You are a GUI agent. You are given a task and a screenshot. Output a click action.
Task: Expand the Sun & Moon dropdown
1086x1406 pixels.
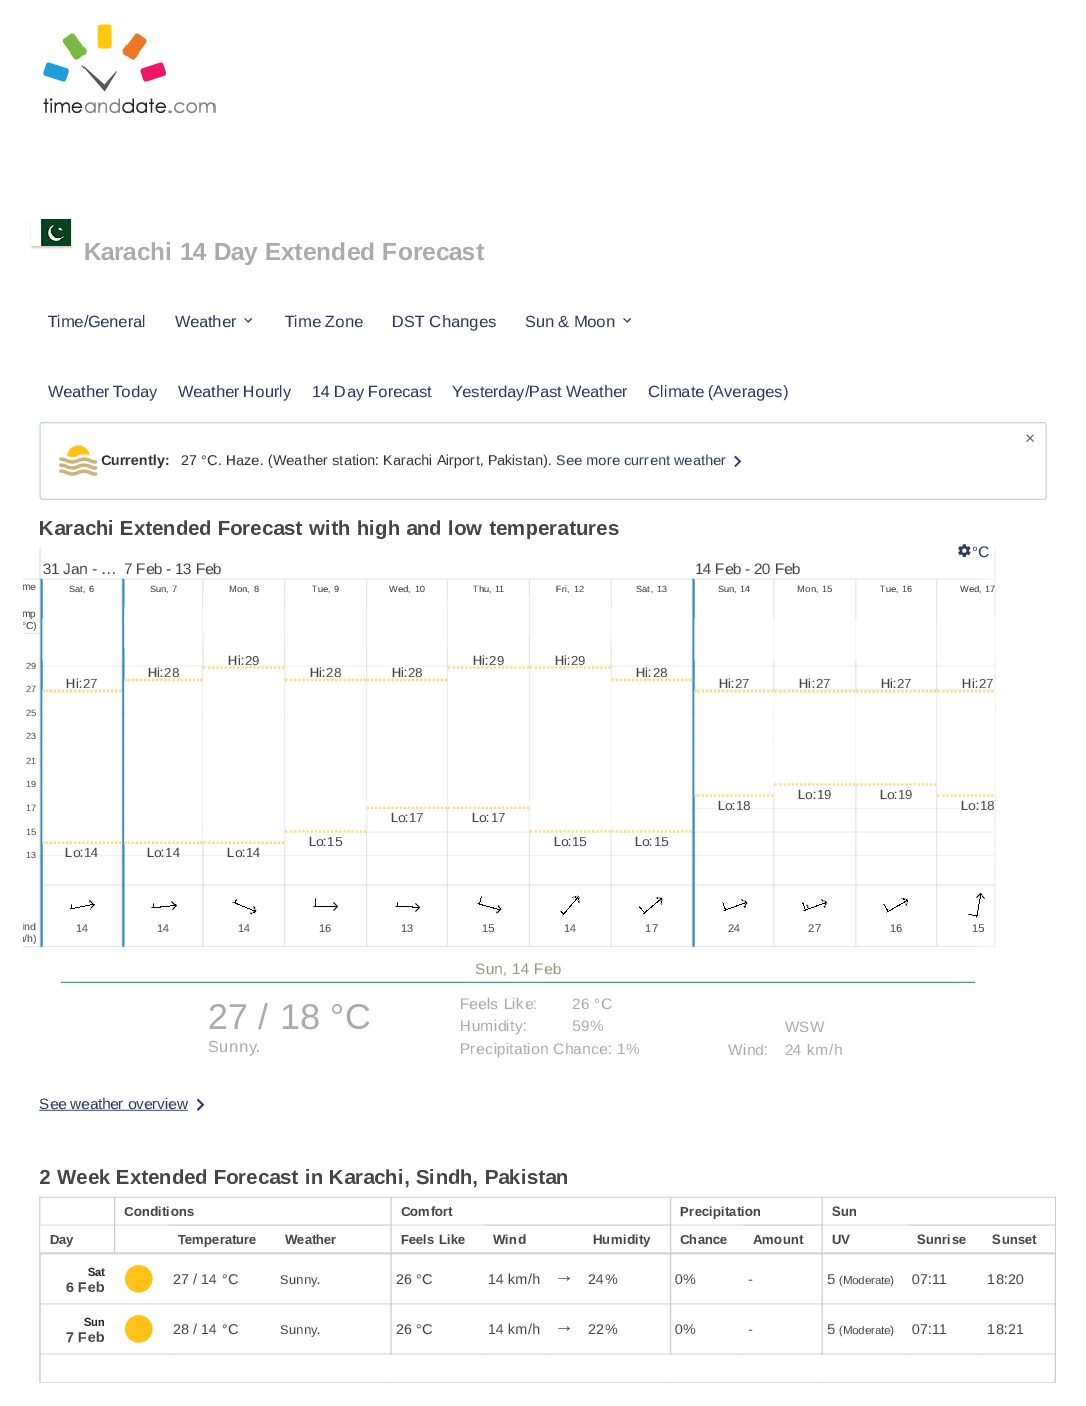[x=578, y=321]
